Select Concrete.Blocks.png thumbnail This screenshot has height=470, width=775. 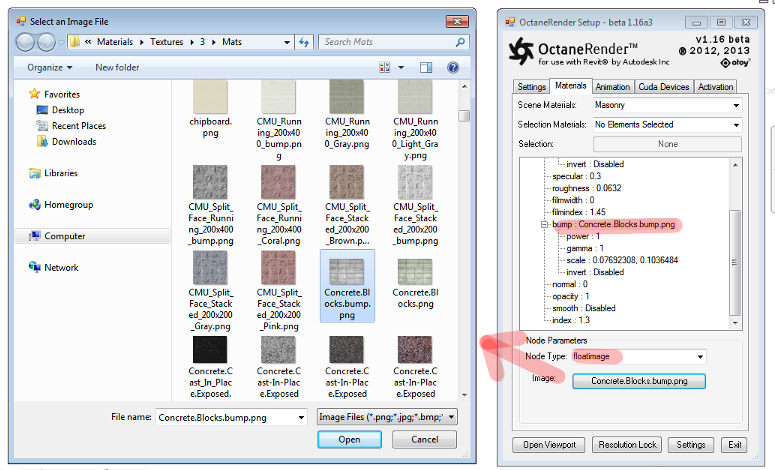(x=415, y=272)
